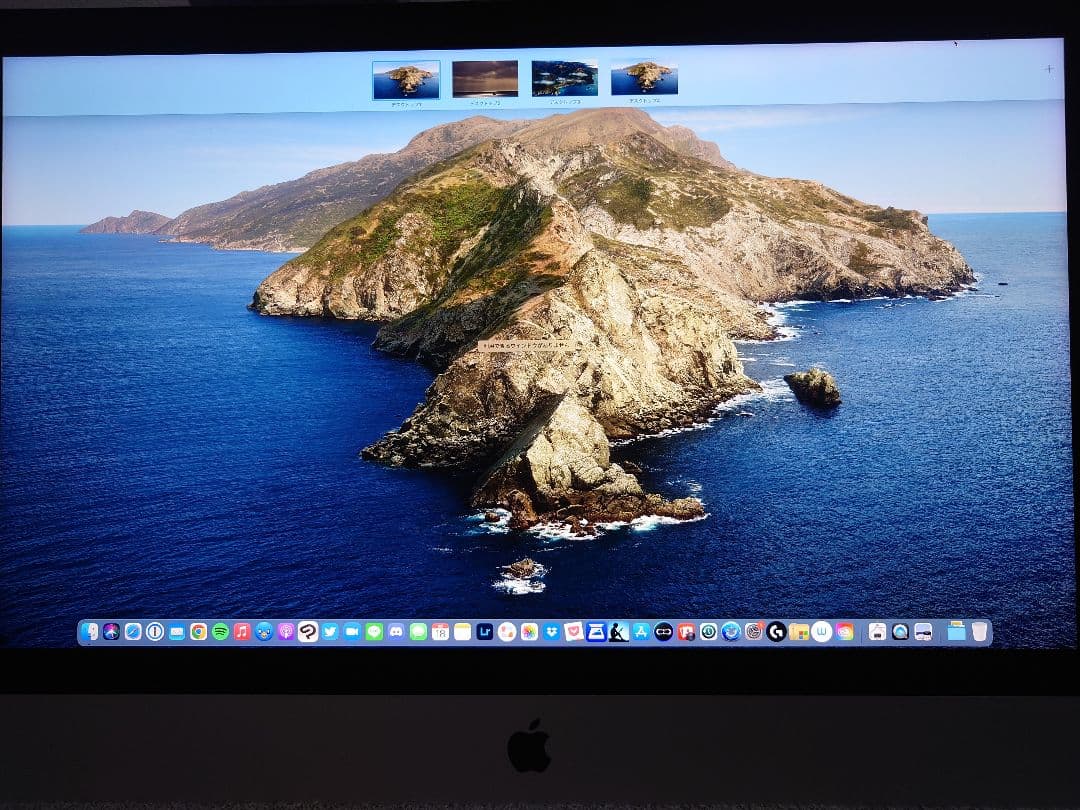Open Finder from the Dock

coord(90,632)
